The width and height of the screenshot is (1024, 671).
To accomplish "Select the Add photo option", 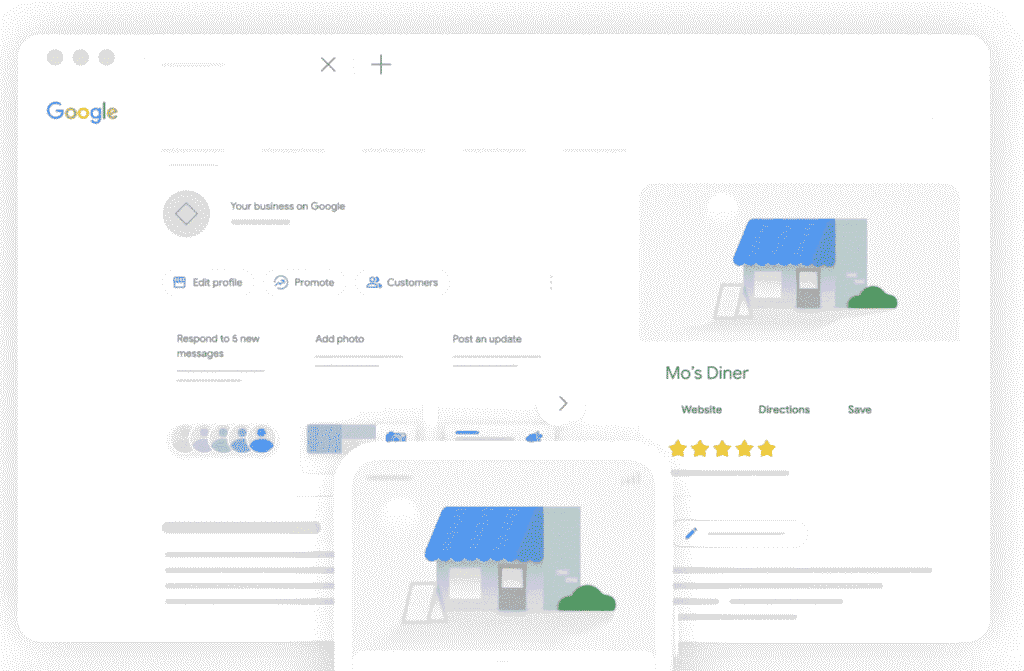I will (x=339, y=339).
